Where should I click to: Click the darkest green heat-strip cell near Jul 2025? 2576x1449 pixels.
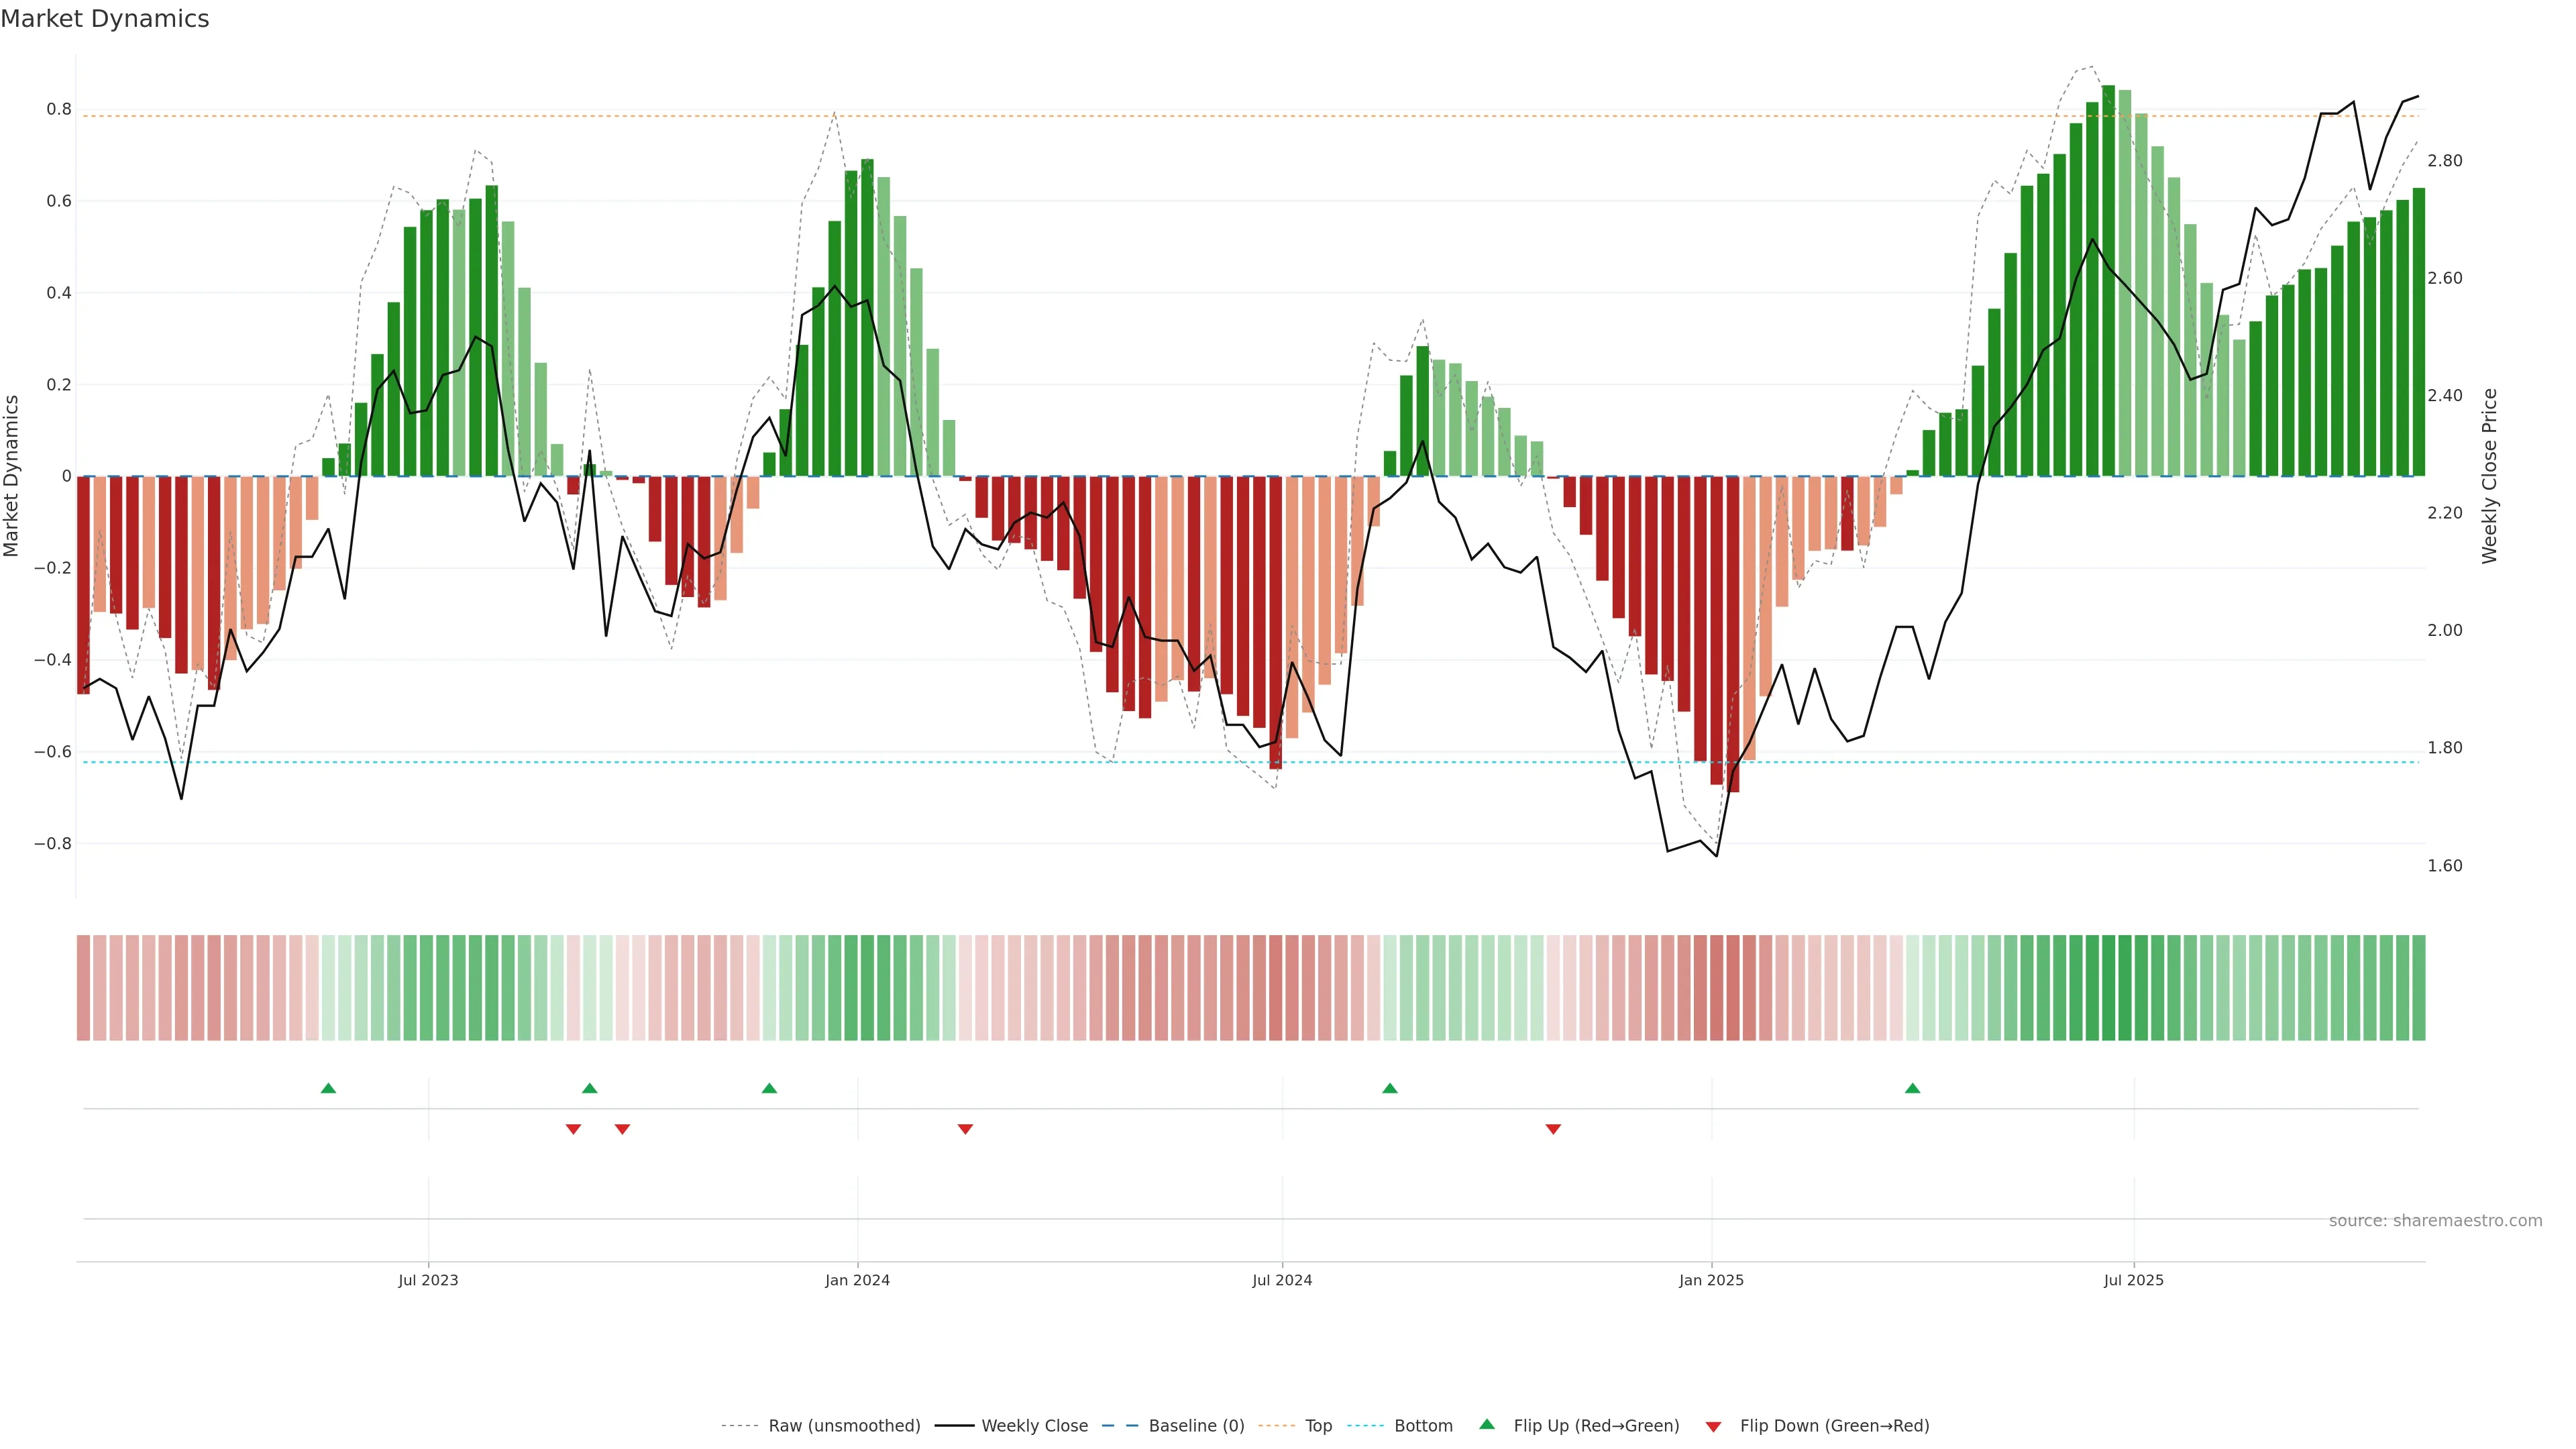click(2108, 988)
